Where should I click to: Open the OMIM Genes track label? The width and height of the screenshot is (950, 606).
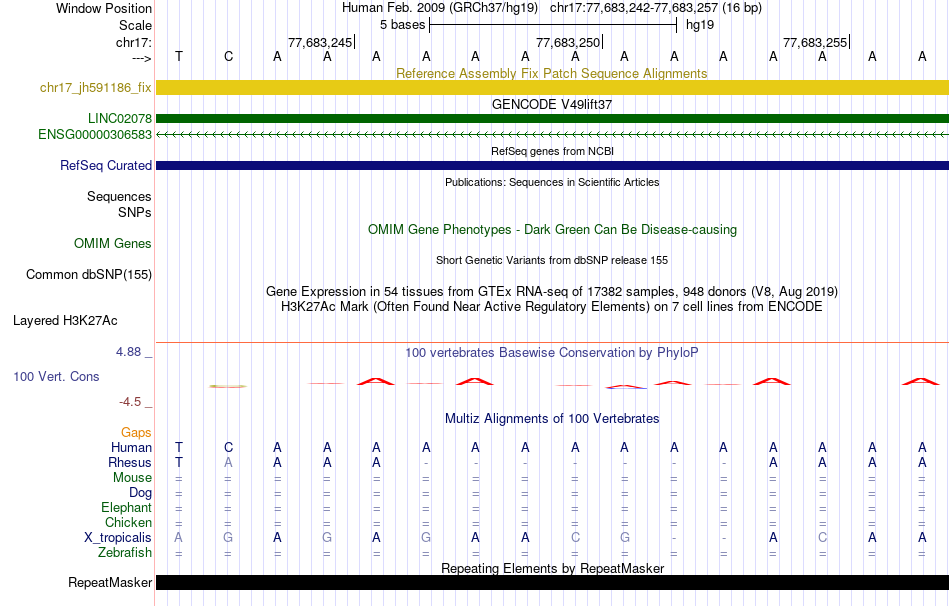(x=113, y=244)
